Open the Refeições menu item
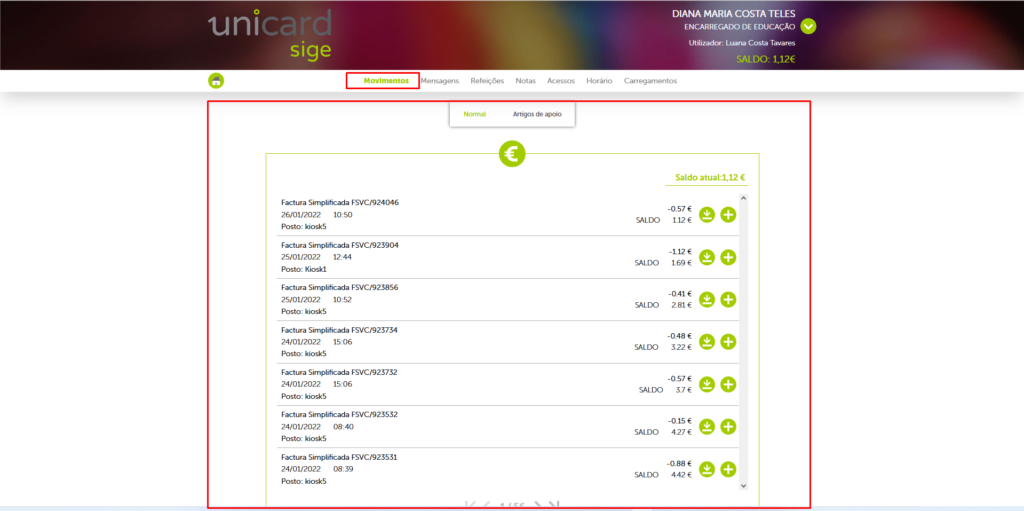This screenshot has height=511, width=1024. [x=487, y=81]
